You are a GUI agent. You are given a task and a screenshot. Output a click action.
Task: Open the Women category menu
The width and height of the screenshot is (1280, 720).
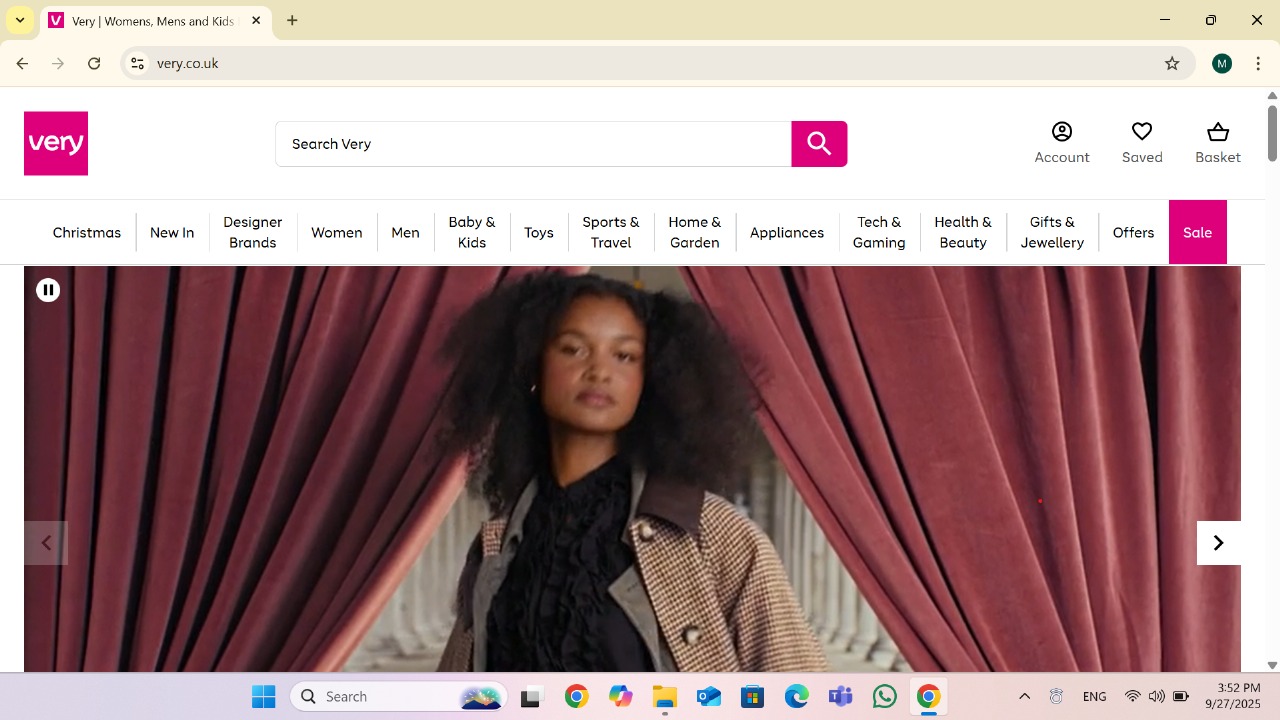[x=336, y=233]
